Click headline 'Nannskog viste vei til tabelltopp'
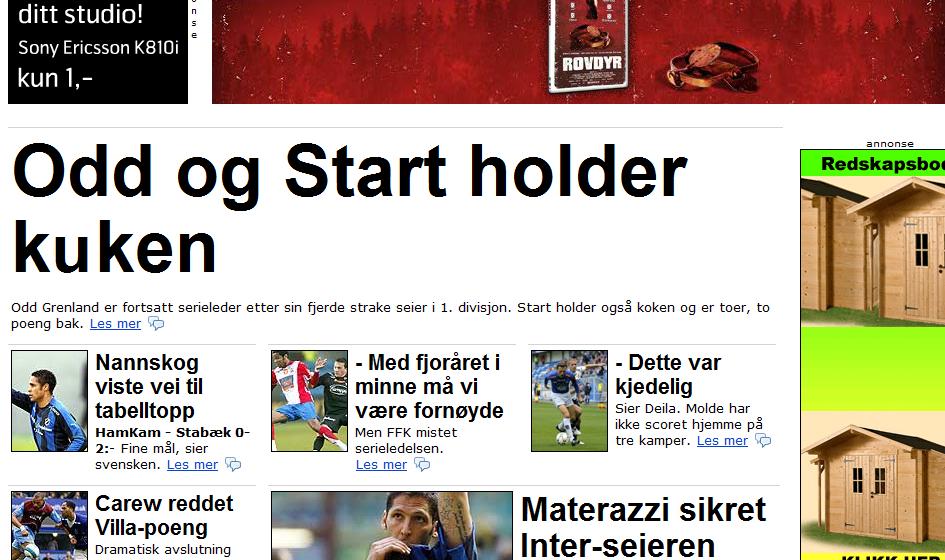The width and height of the screenshot is (945, 560). pyautogui.click(x=149, y=386)
